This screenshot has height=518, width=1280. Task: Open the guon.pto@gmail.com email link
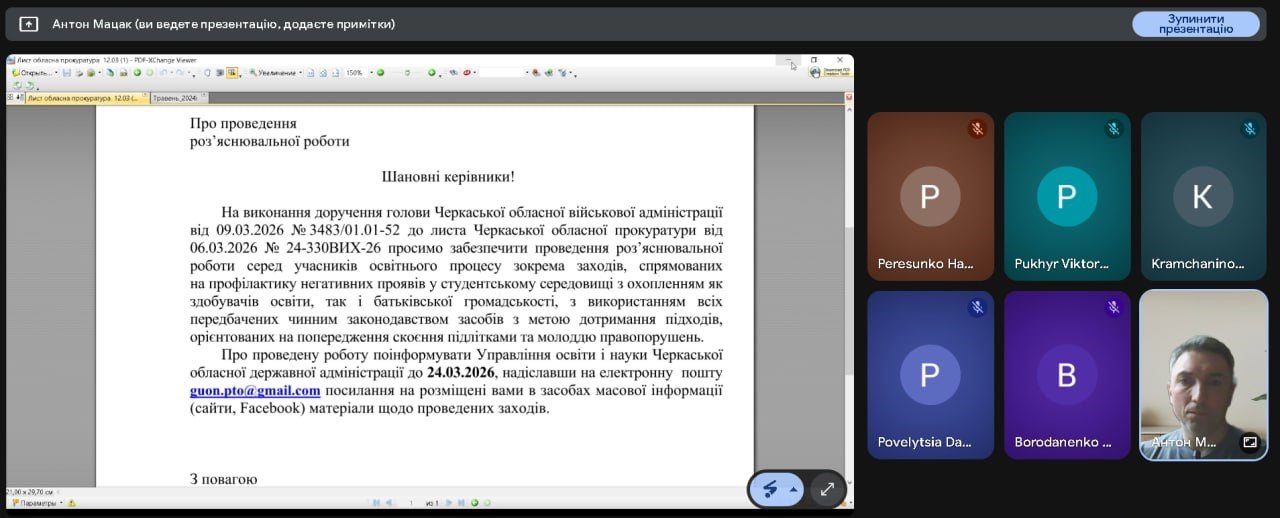(x=255, y=391)
